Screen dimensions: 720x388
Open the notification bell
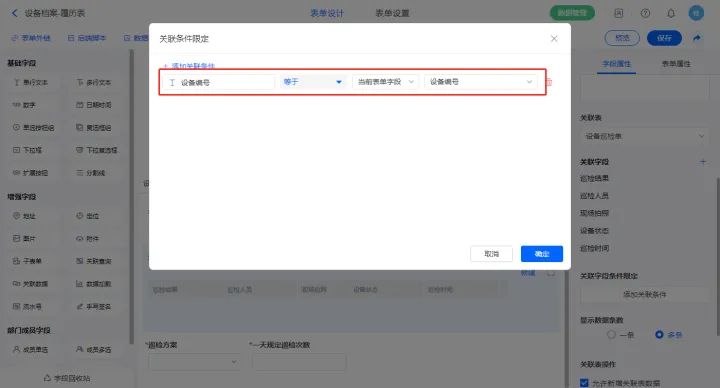(x=671, y=13)
